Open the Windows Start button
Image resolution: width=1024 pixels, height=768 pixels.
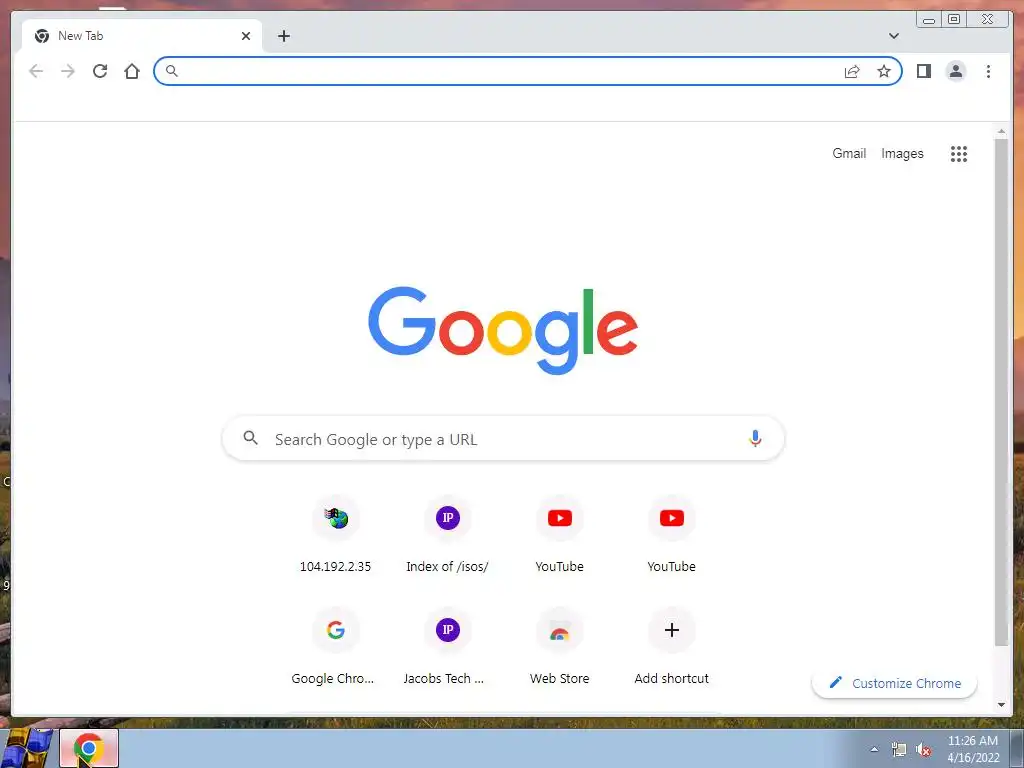pyautogui.click(x=27, y=749)
